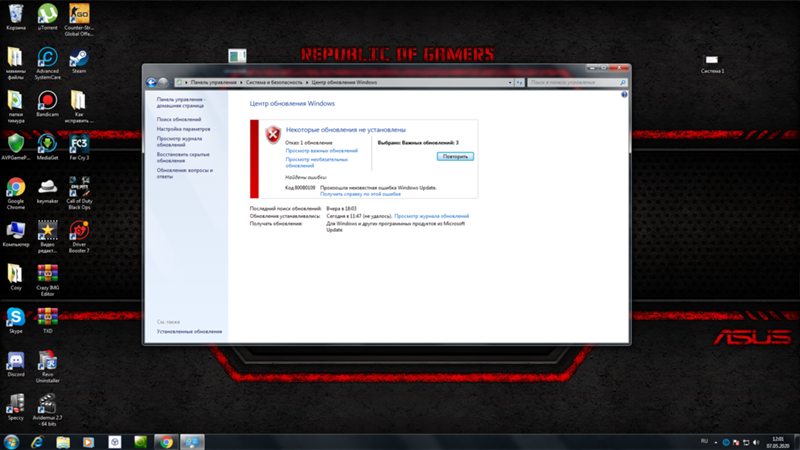Open Internet Explorer from the taskbar
Screen dimensions: 800x450
(37, 442)
